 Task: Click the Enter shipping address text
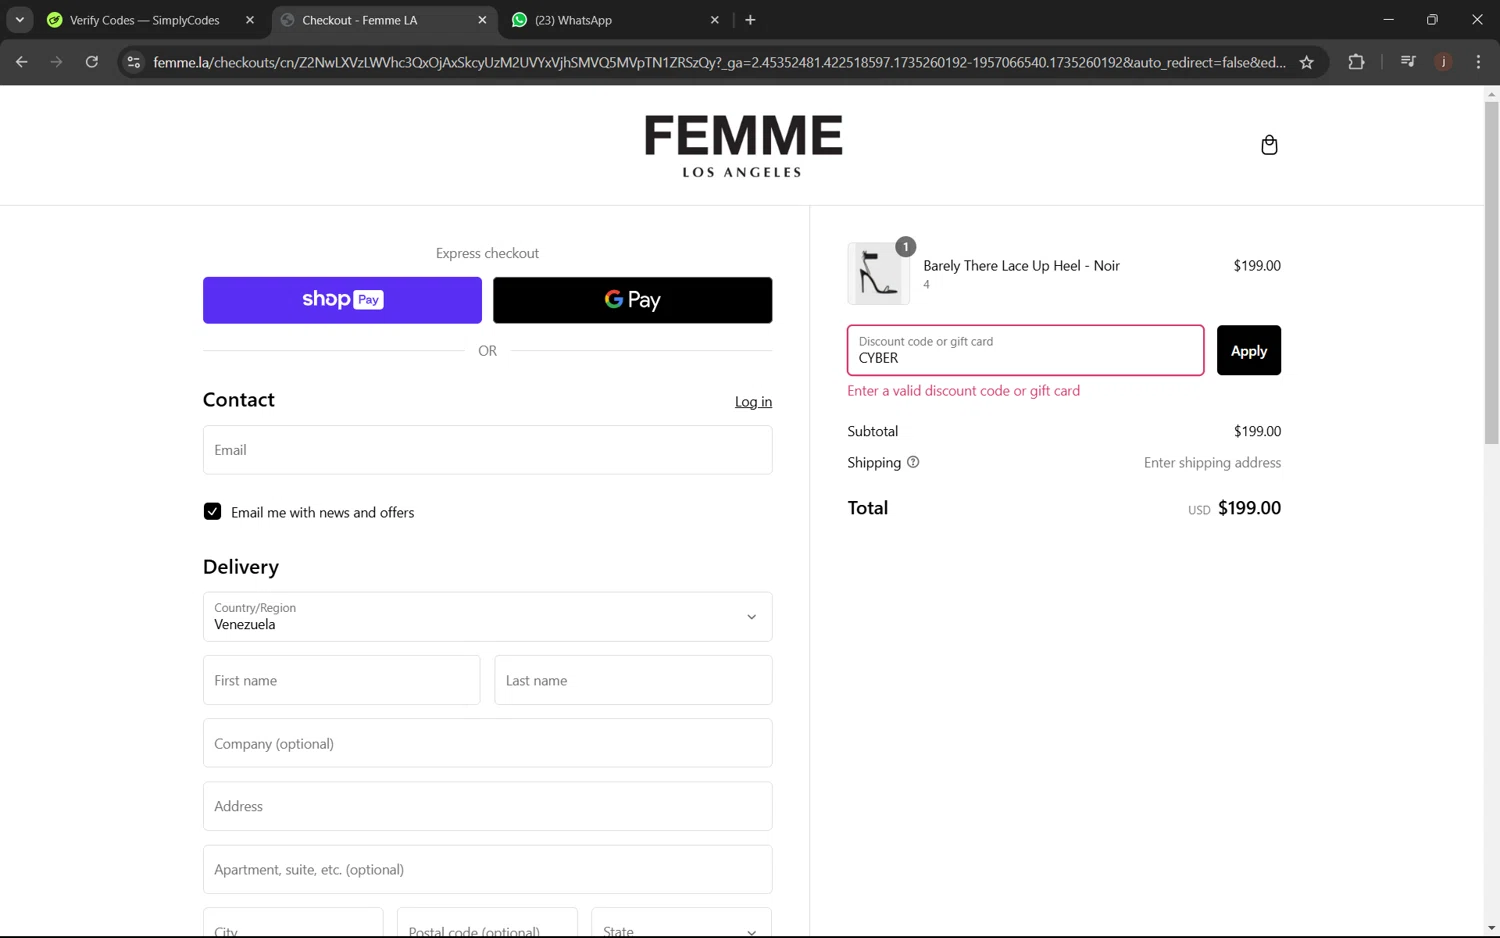click(x=1212, y=463)
